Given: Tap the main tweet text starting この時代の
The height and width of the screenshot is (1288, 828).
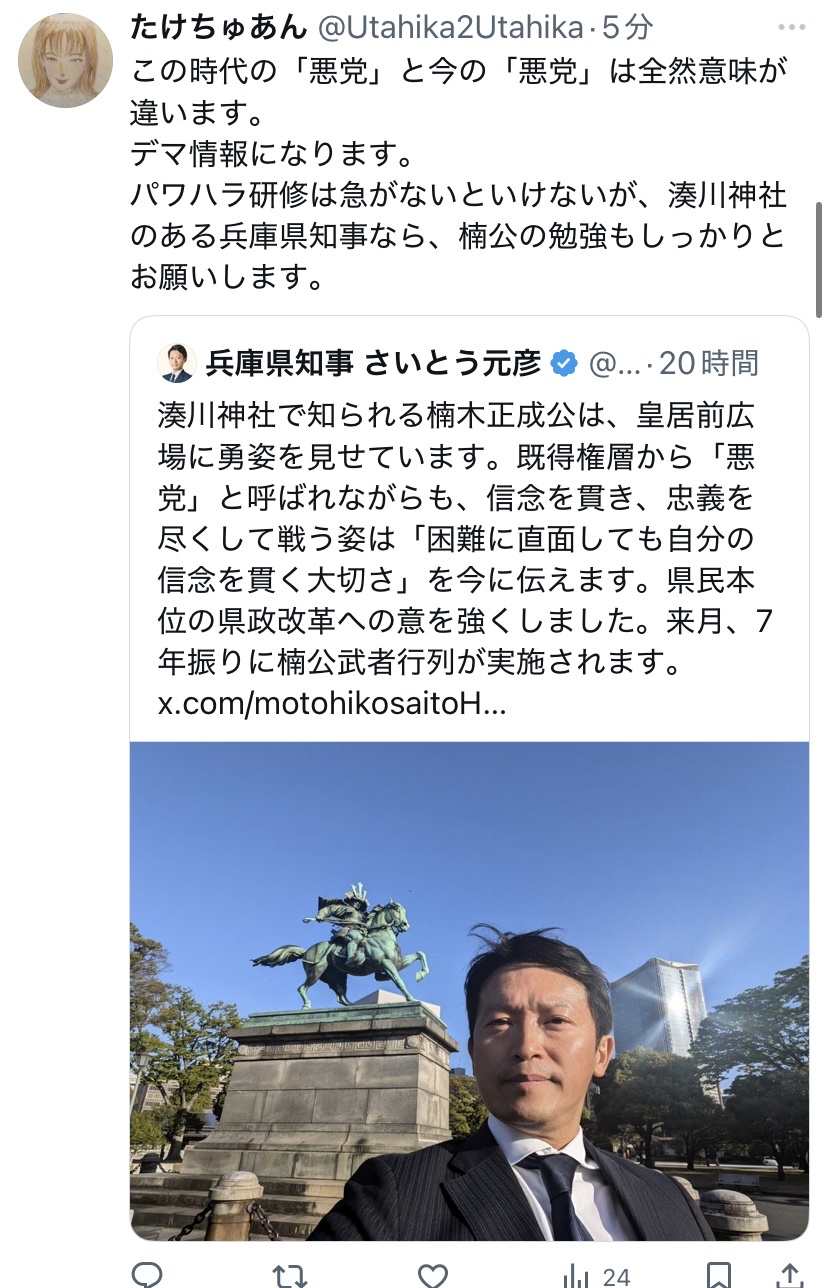Looking at the screenshot, I should point(458,170).
